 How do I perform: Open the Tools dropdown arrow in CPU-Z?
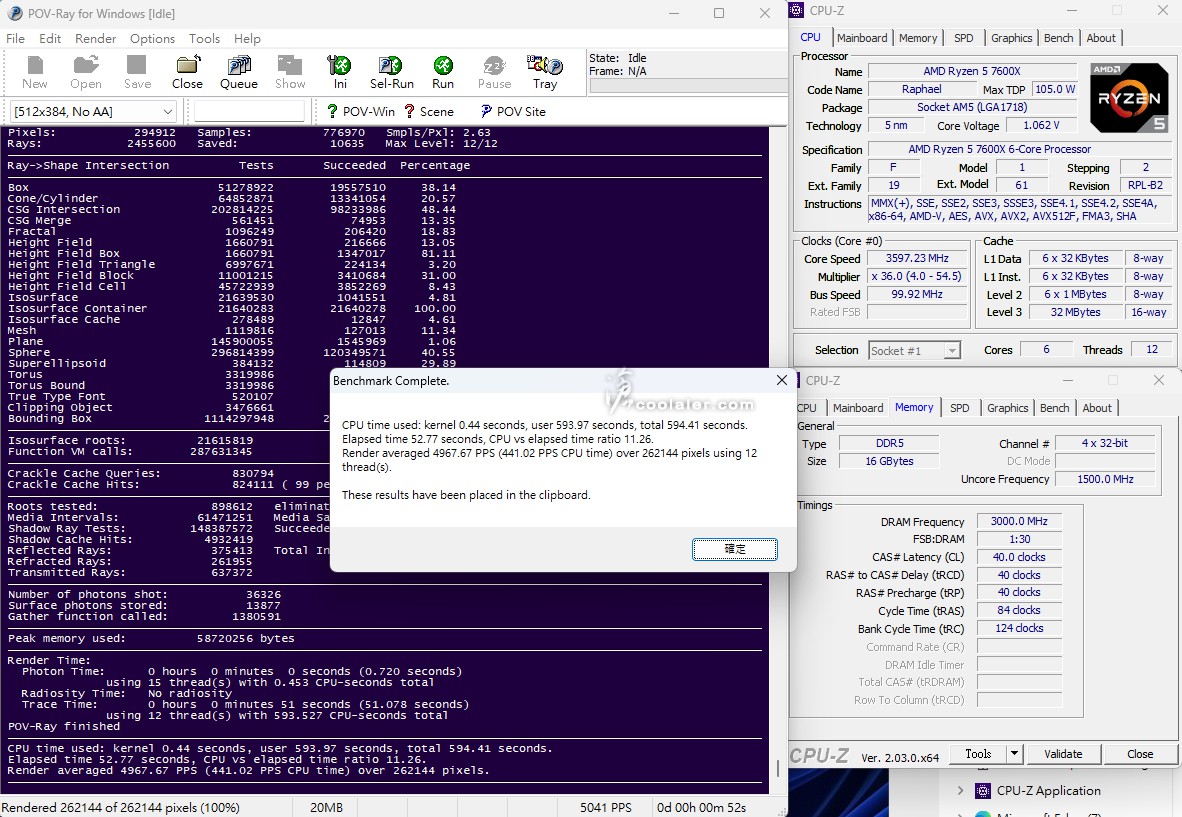1014,754
